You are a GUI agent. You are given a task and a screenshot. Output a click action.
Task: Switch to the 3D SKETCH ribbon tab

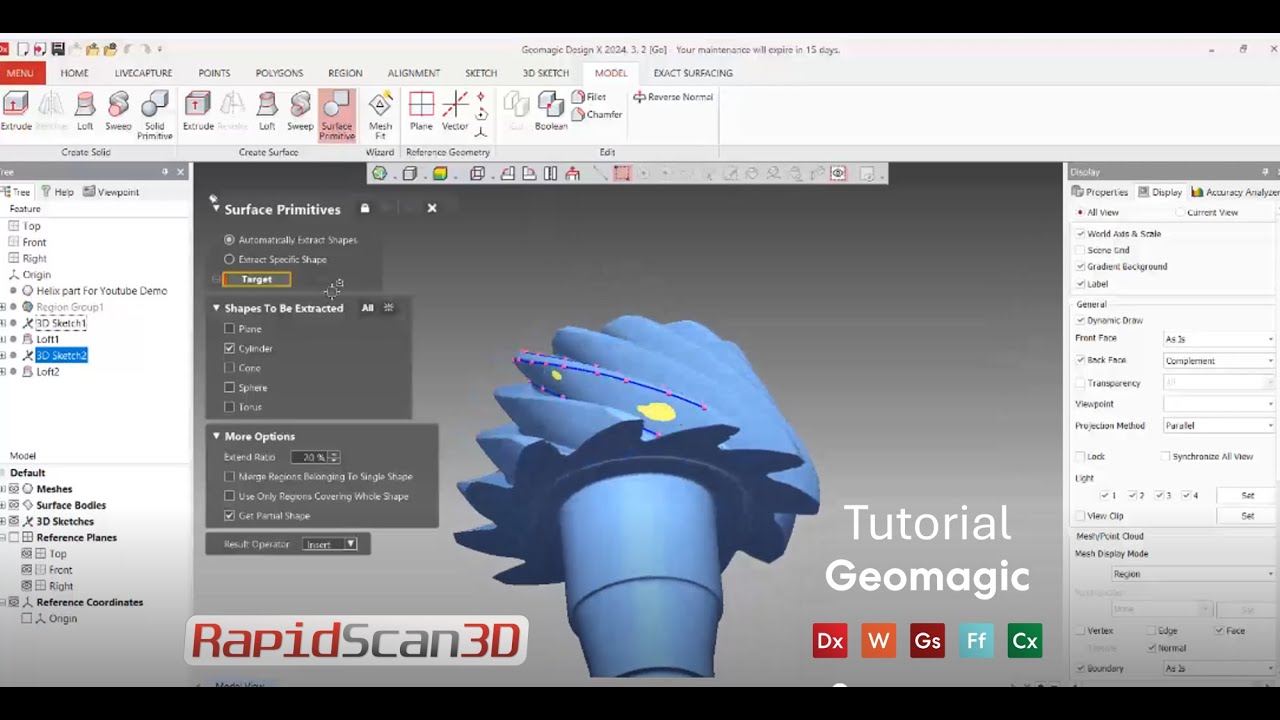pyautogui.click(x=546, y=73)
